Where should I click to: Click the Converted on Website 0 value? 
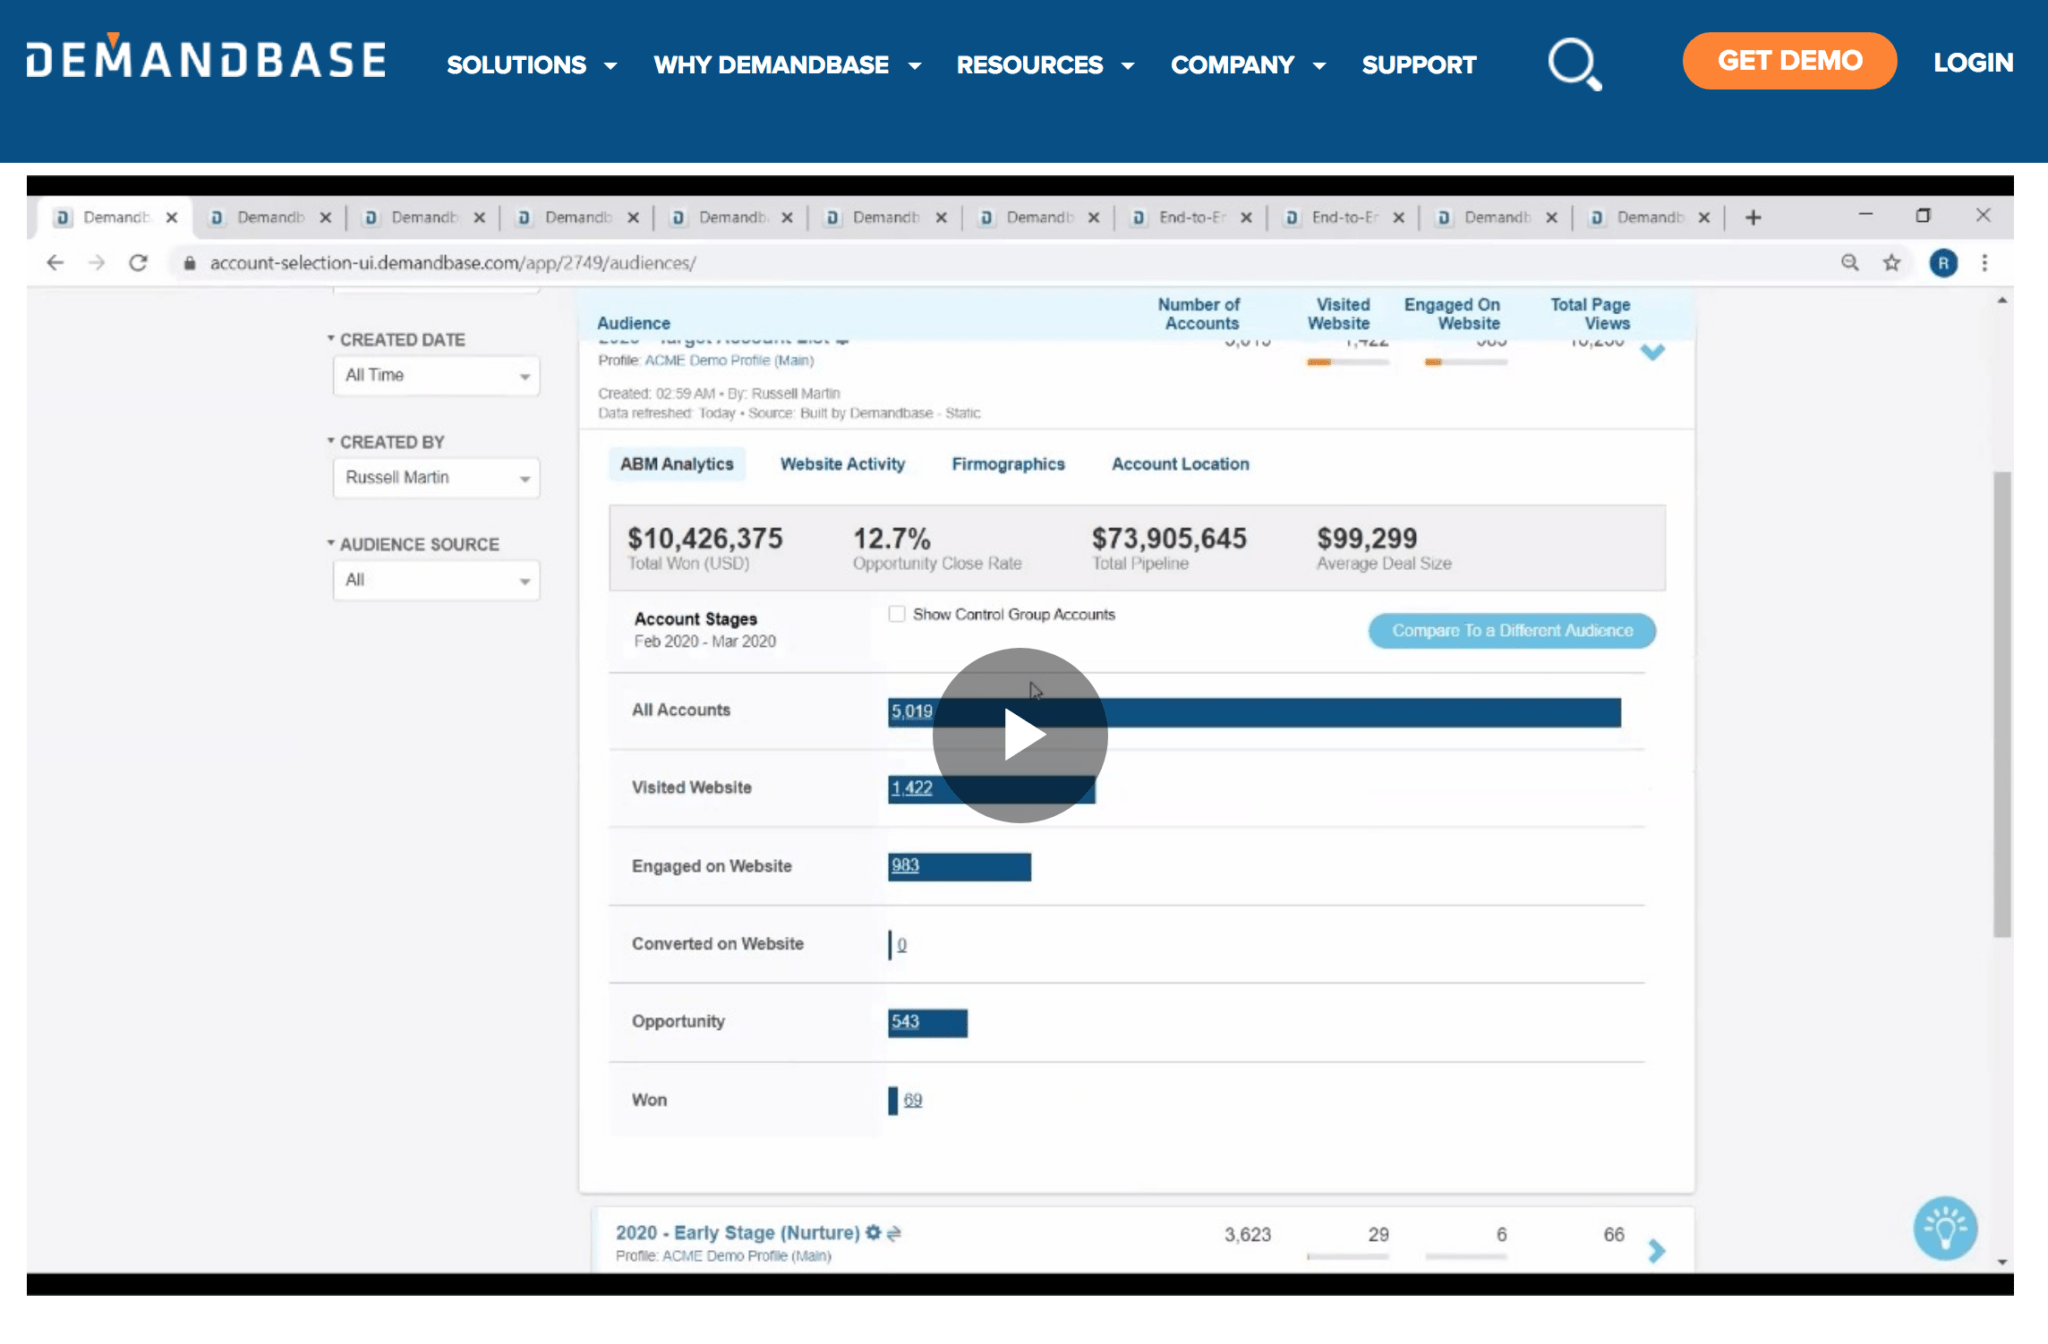[902, 944]
